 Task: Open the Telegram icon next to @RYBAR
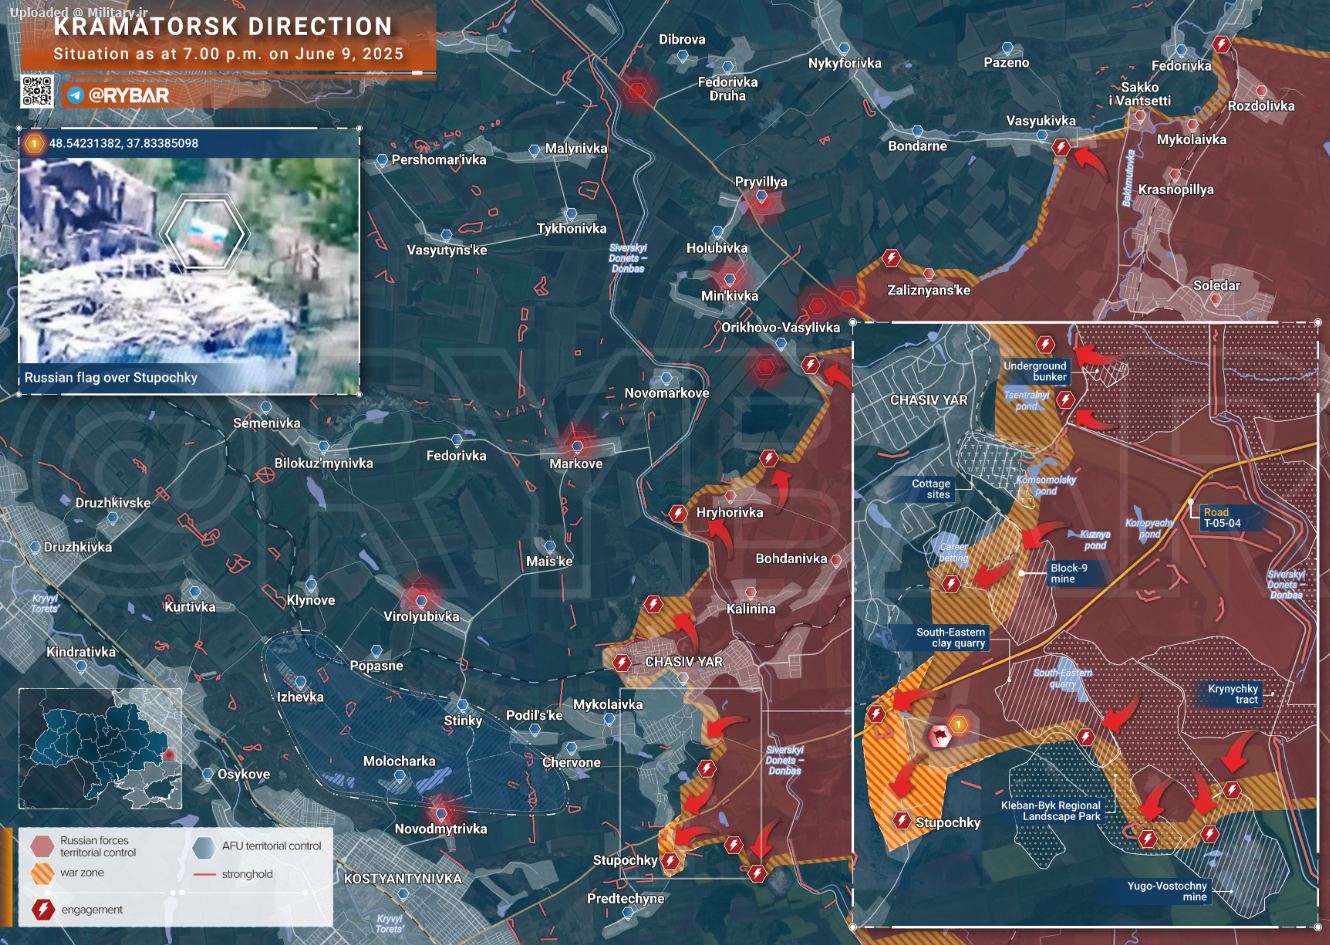[x=76, y=96]
